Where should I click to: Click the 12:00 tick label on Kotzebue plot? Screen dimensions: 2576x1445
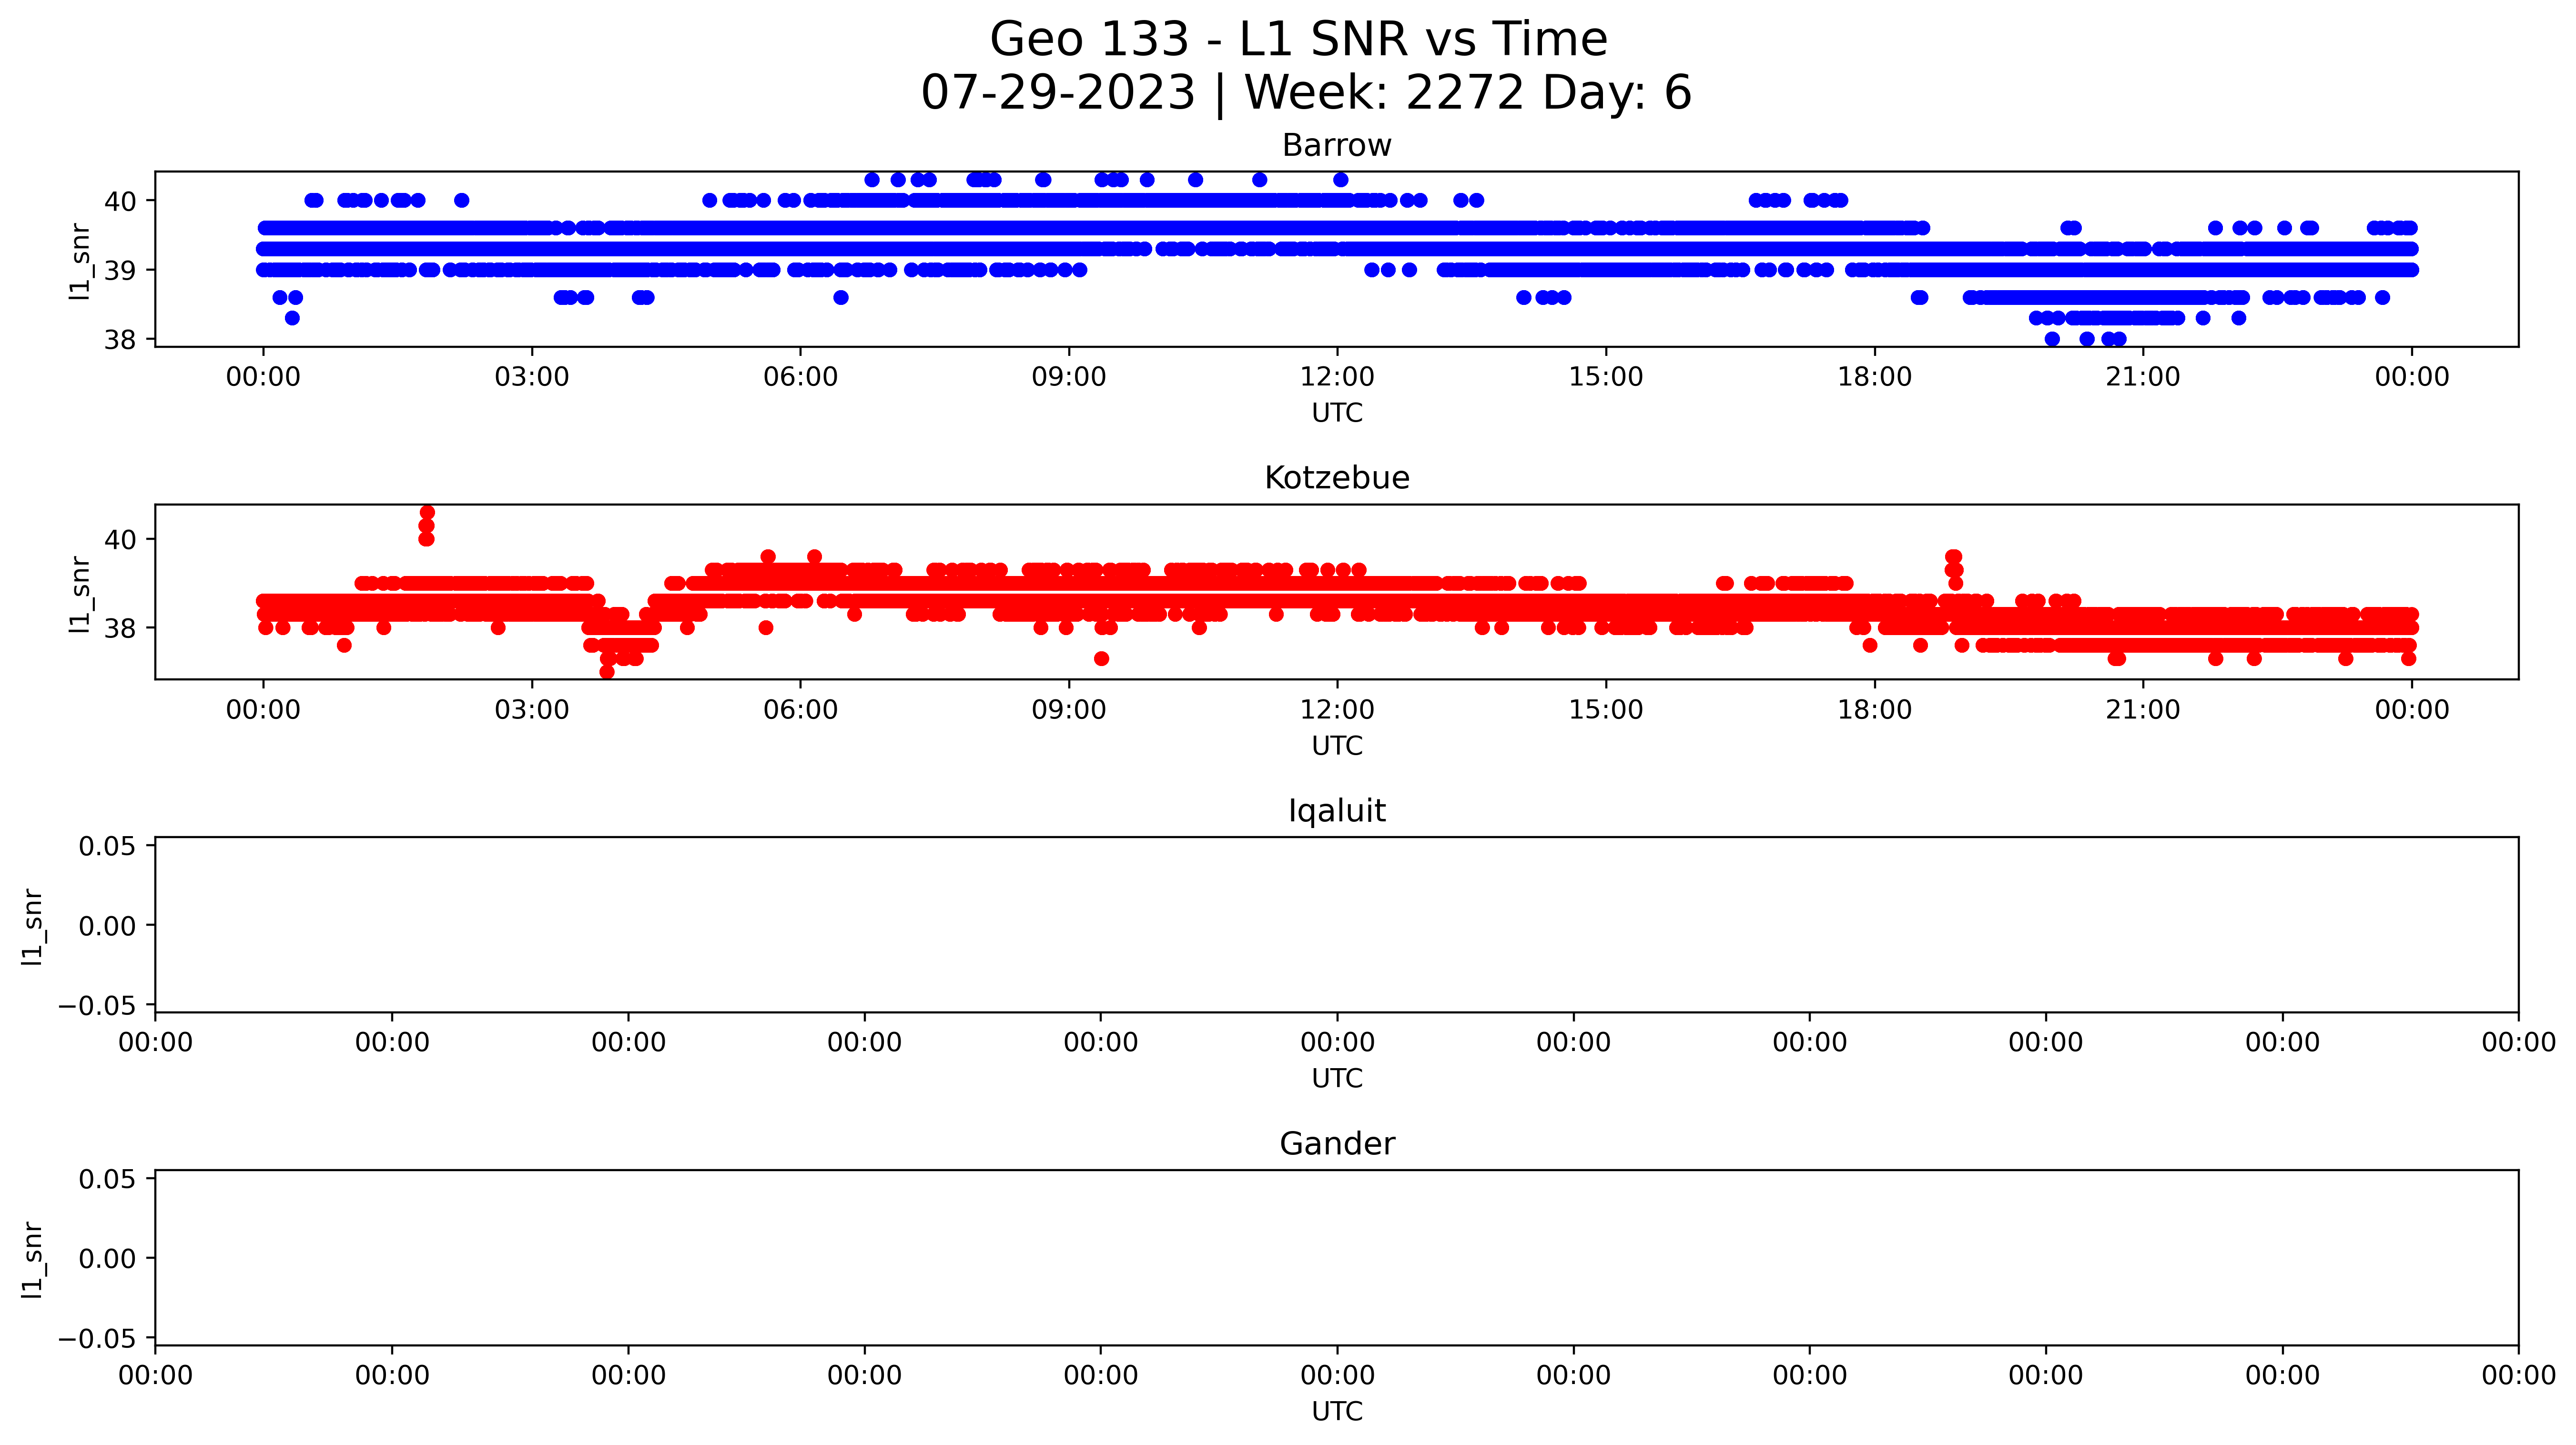point(1337,710)
